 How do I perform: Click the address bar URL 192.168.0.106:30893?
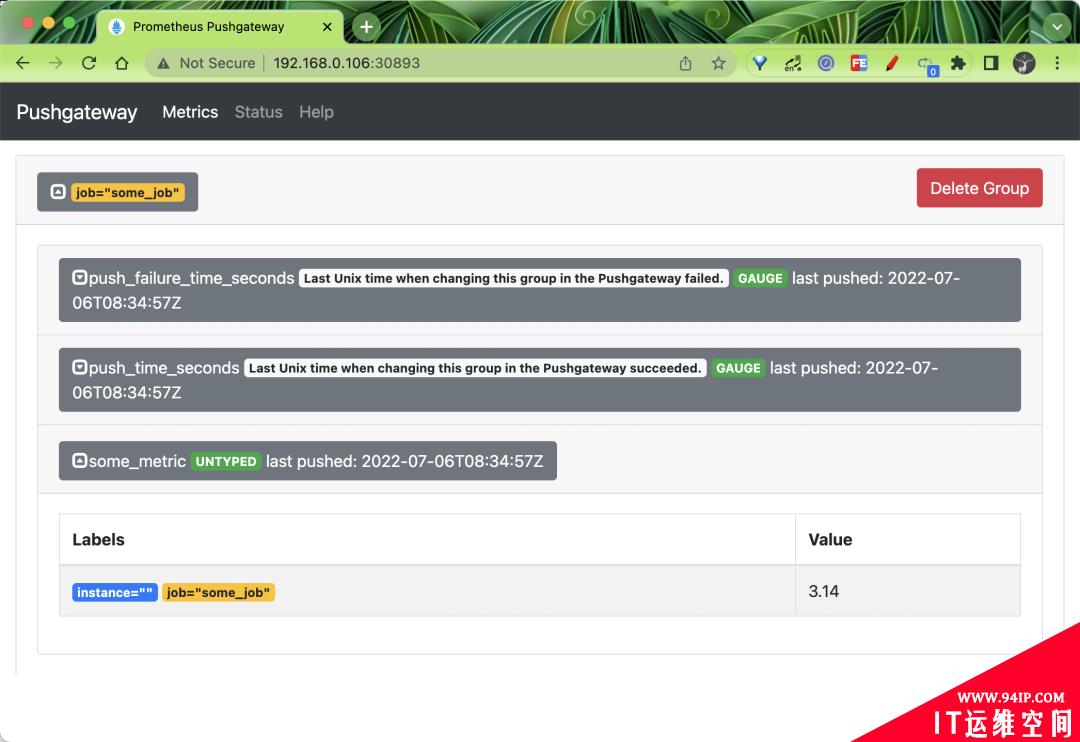tap(346, 63)
